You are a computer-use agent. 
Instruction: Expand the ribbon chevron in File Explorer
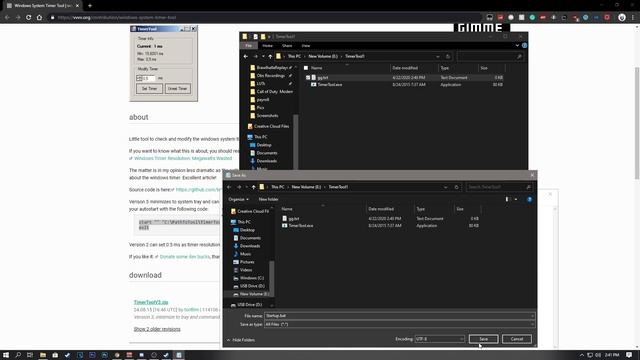tap(518, 46)
